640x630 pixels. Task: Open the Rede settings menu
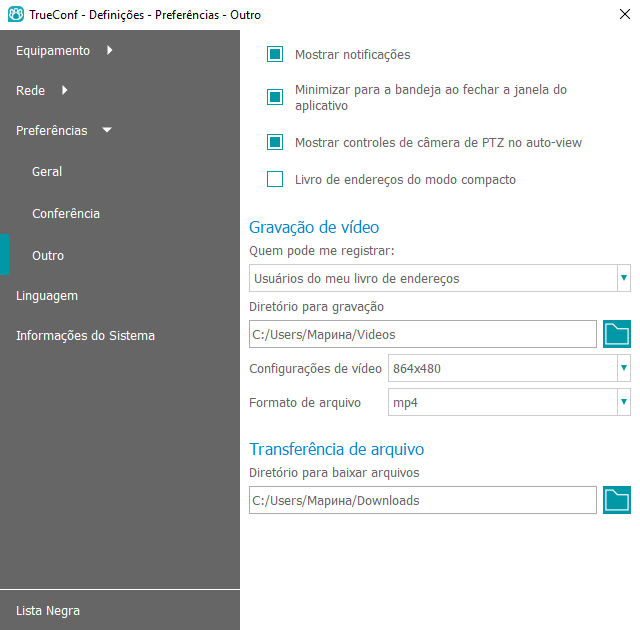coord(30,91)
